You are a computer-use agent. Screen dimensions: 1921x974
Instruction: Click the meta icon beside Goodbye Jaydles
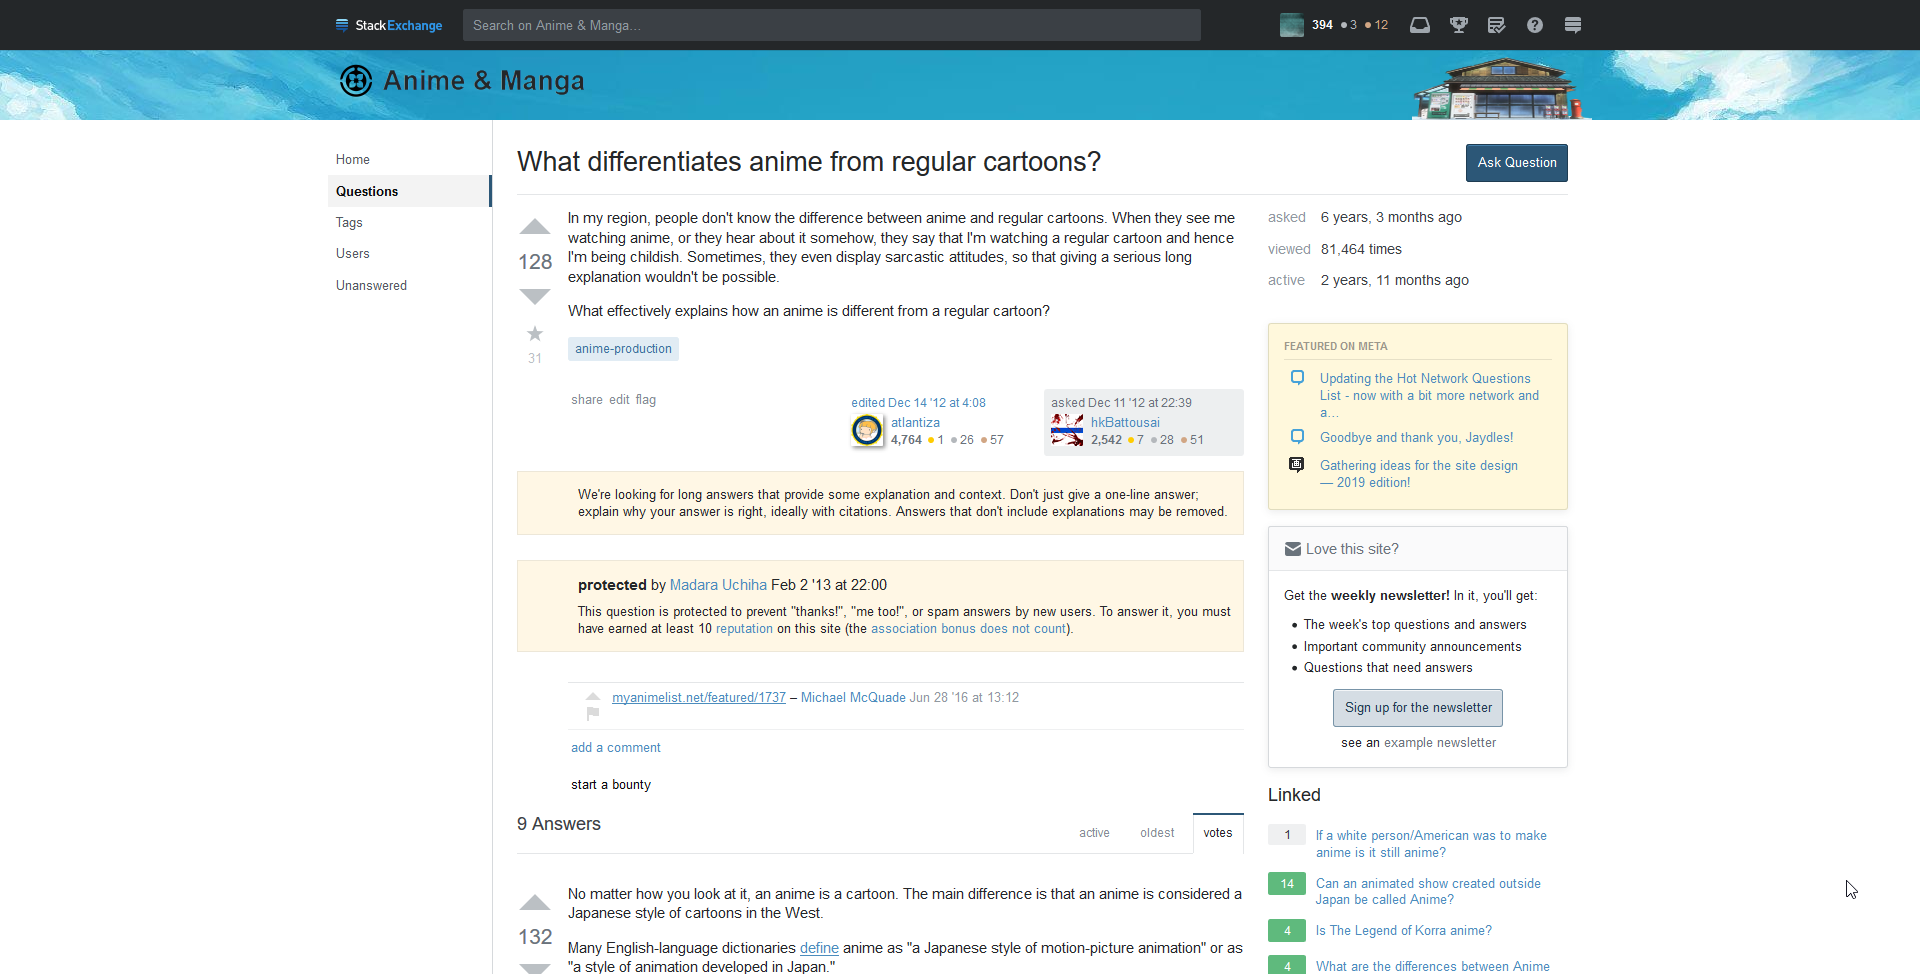click(1297, 437)
